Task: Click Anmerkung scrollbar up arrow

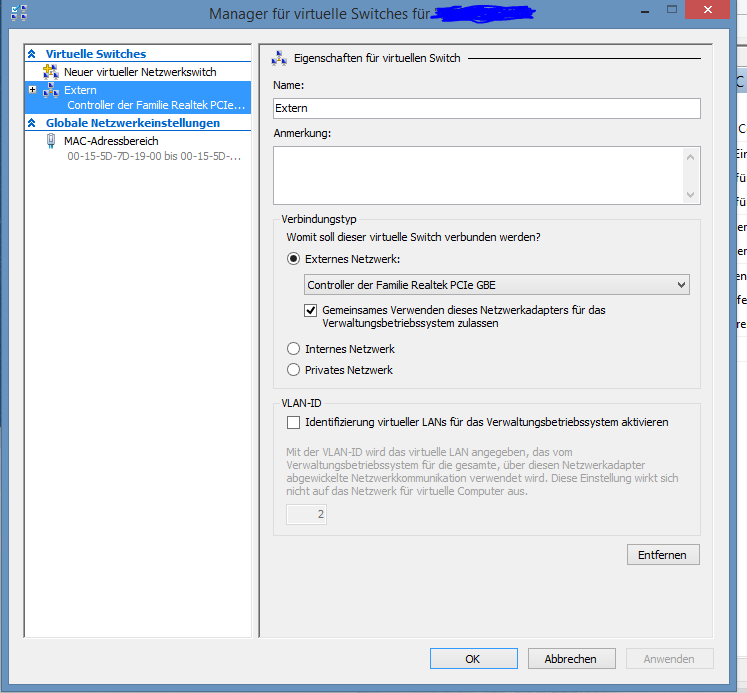Action: pos(691,157)
